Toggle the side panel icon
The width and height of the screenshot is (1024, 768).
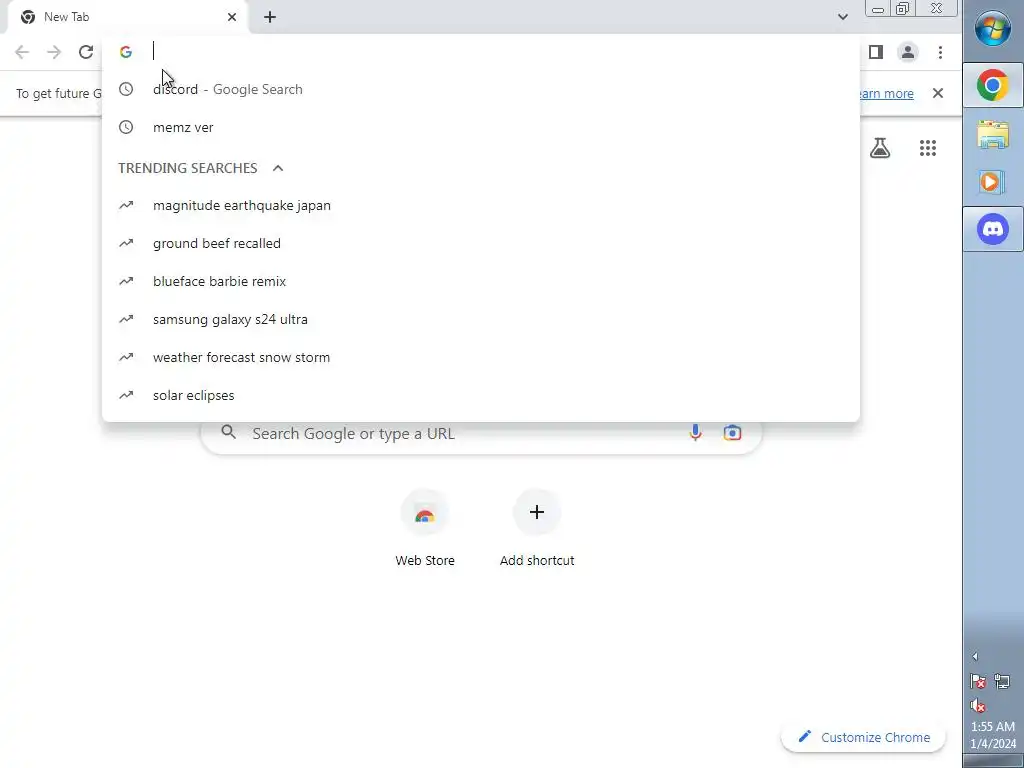point(876,52)
